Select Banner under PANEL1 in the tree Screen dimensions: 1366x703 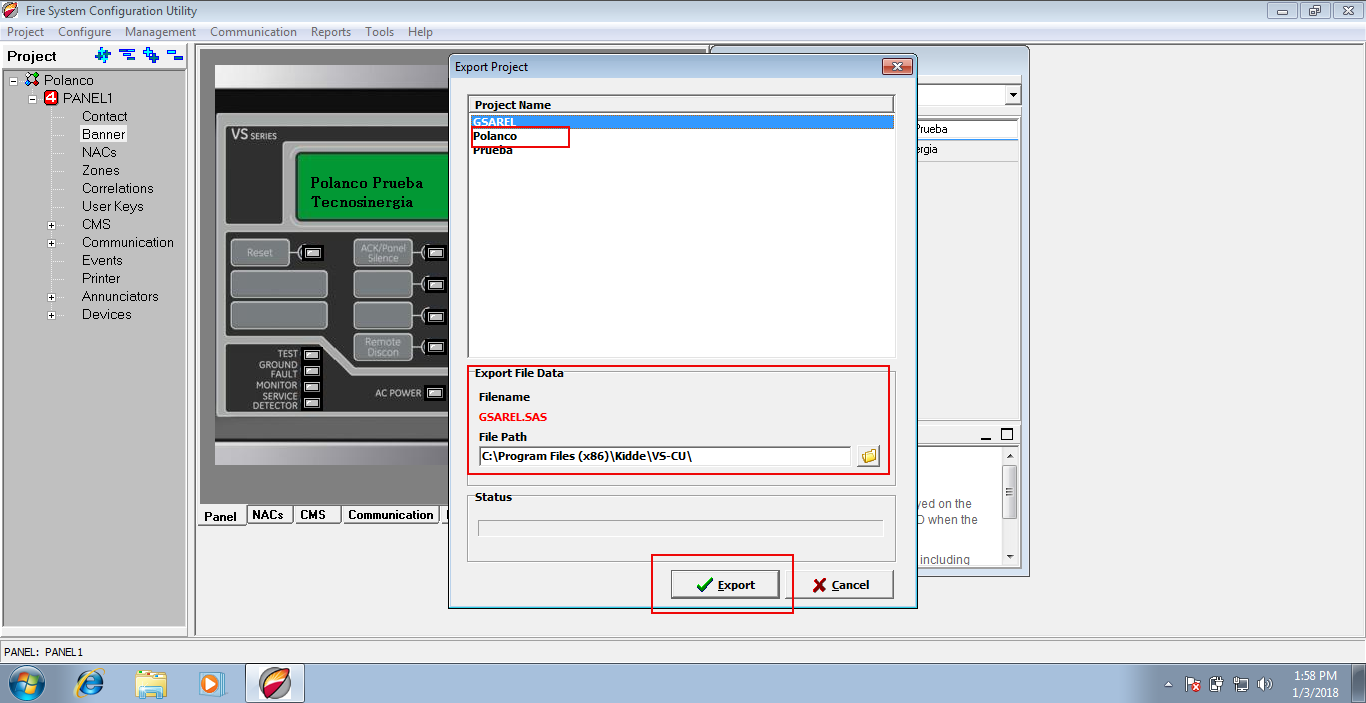coord(103,133)
